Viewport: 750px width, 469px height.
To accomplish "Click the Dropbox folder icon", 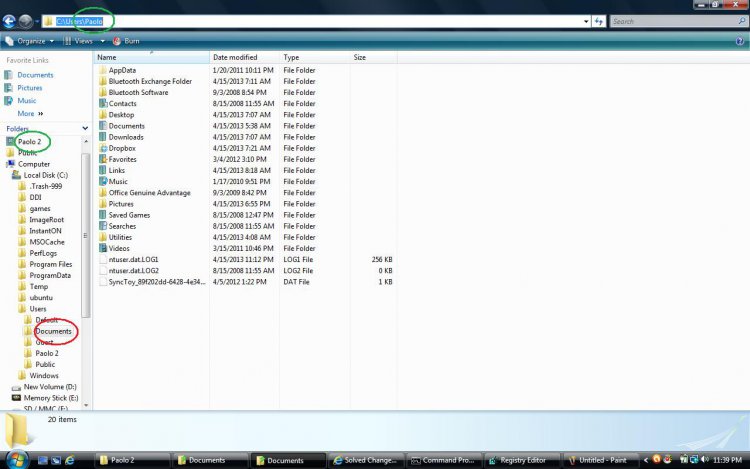I will point(102,148).
